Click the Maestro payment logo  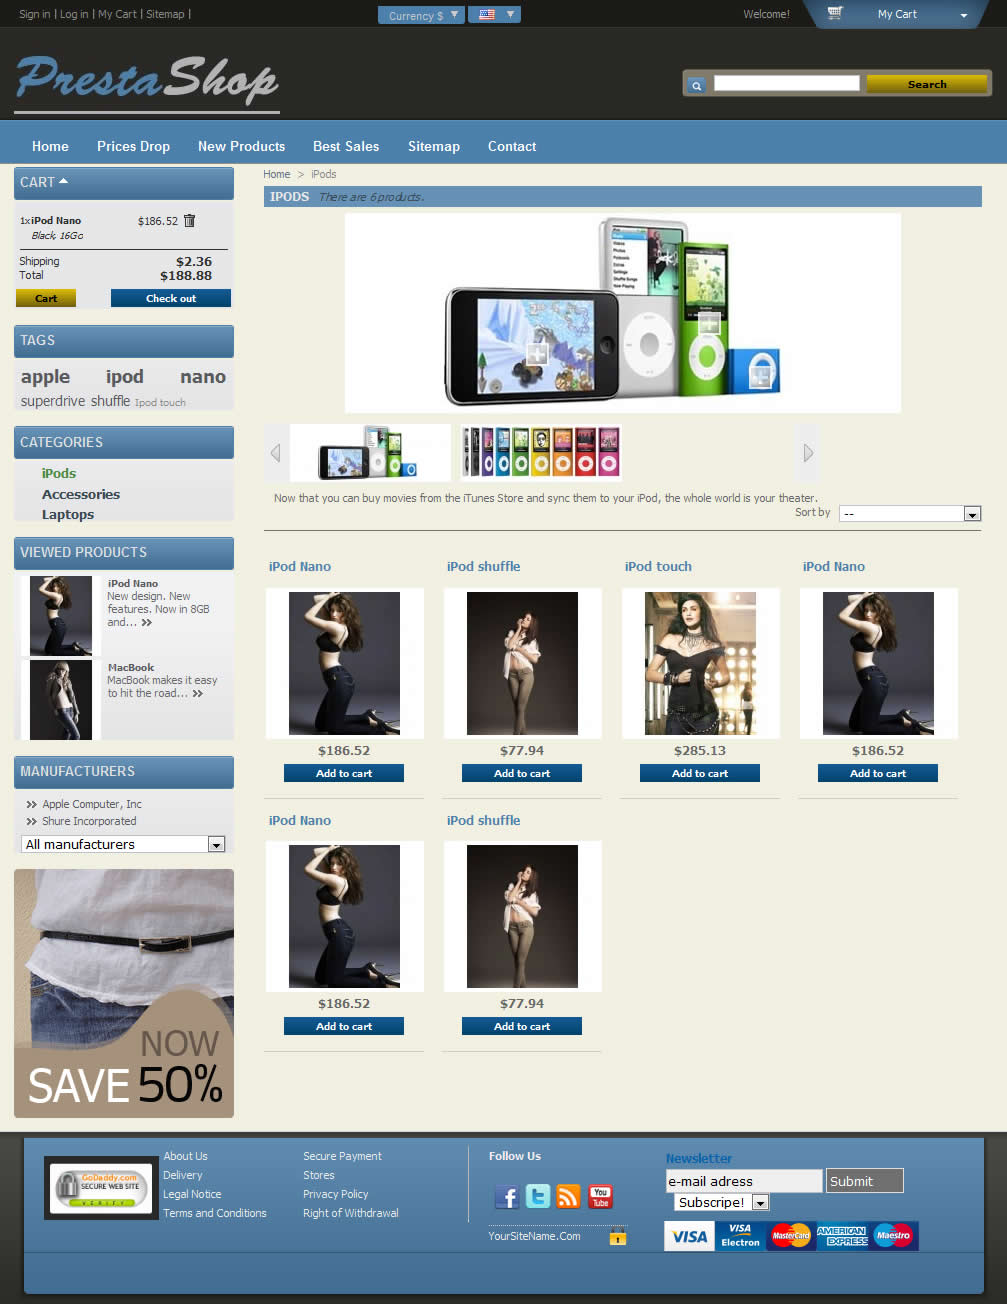(893, 1236)
